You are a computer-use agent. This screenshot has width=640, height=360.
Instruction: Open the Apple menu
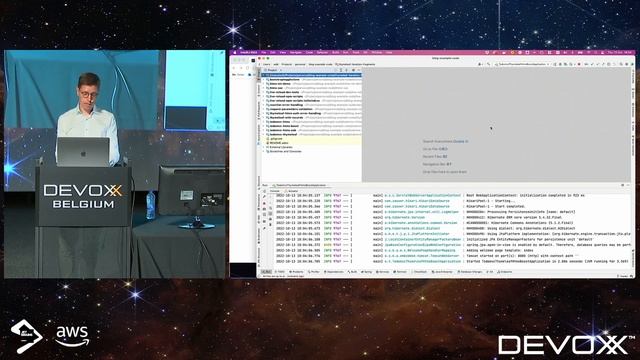pyautogui.click(x=235, y=52)
